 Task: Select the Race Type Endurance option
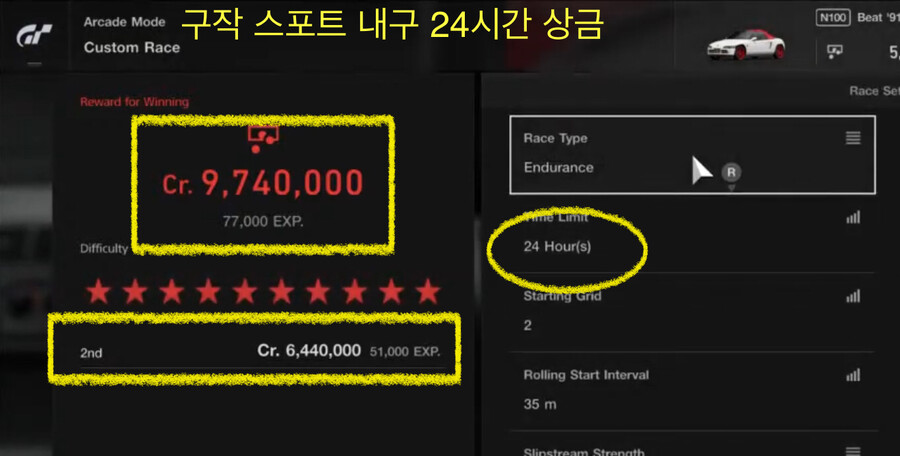tap(692, 154)
